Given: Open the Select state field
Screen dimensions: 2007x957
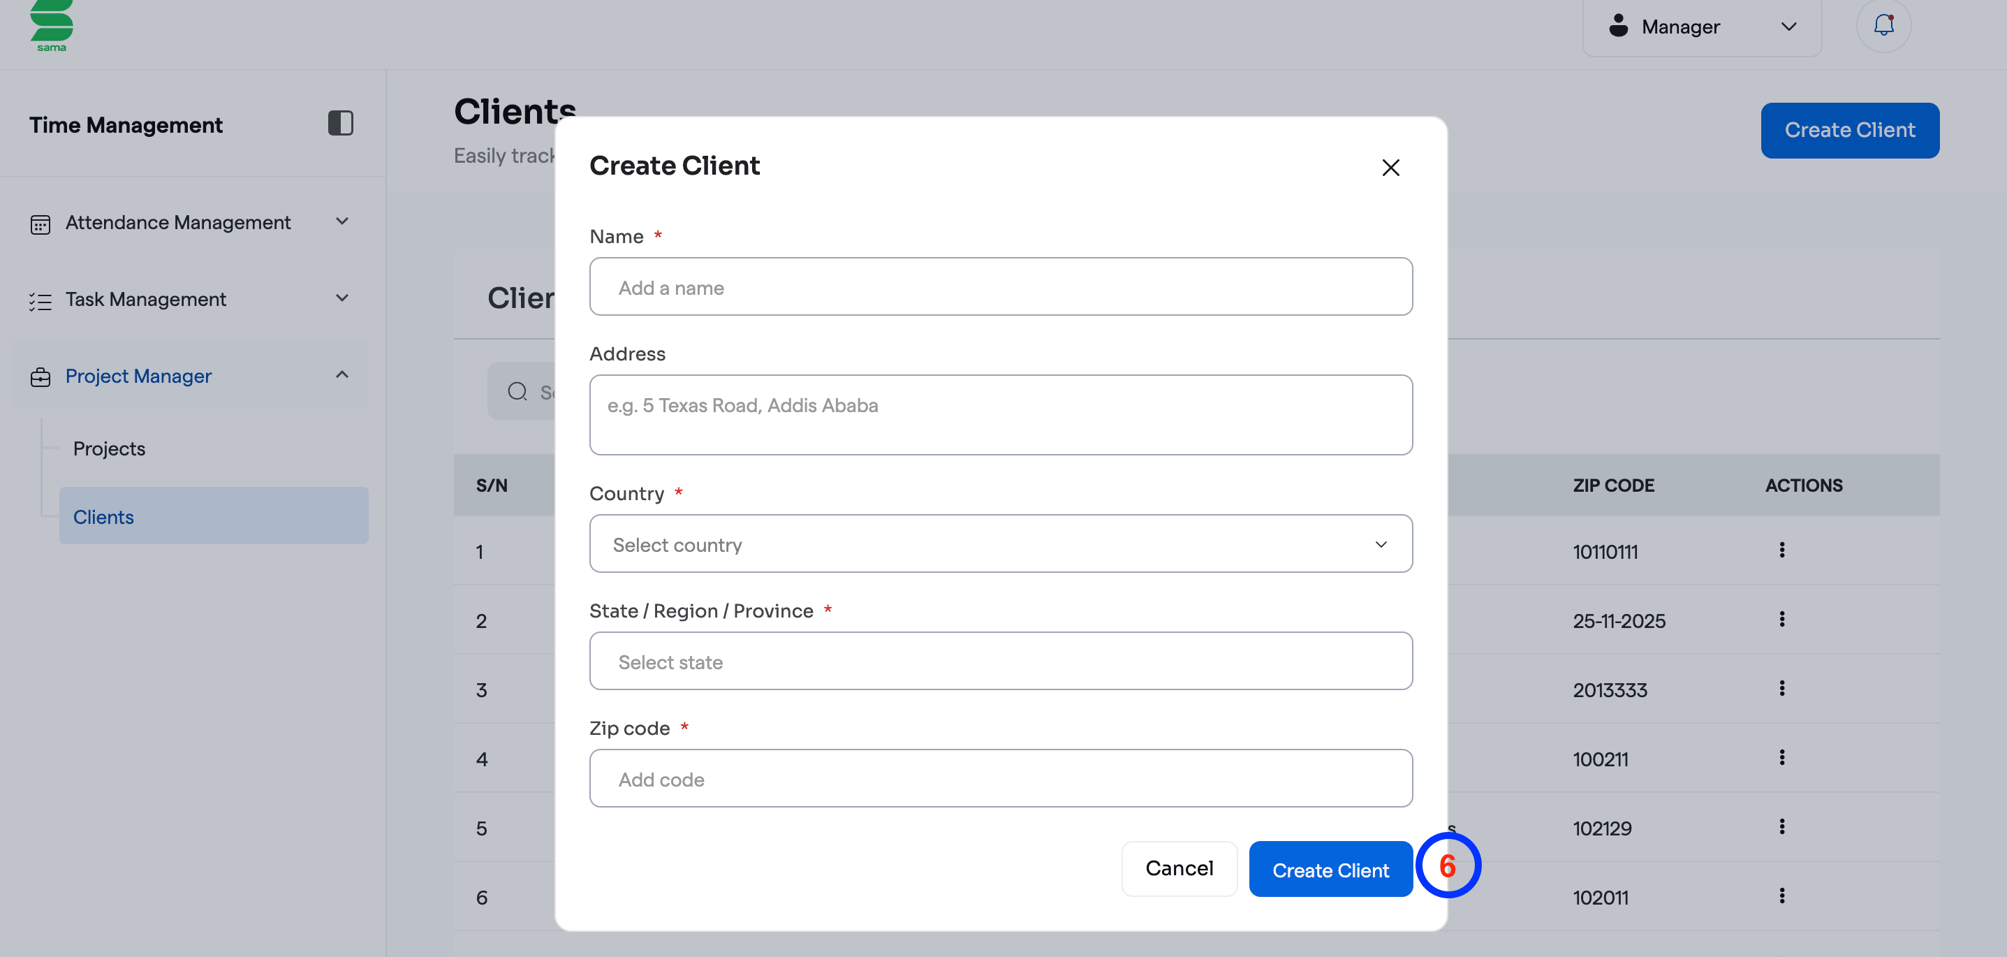Looking at the screenshot, I should coord(1000,661).
